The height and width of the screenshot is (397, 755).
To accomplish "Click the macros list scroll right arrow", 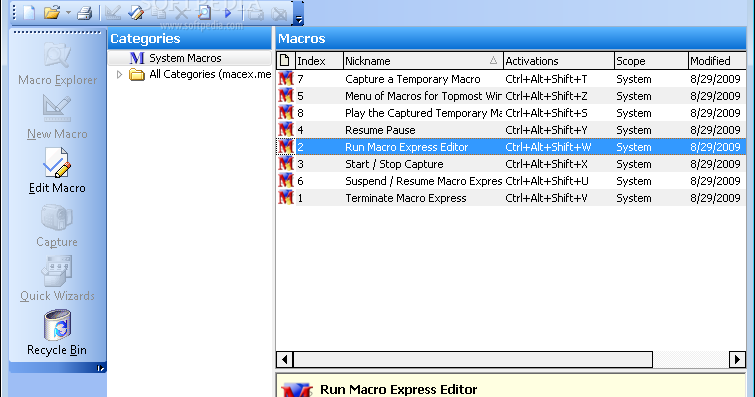I will [x=737, y=359].
